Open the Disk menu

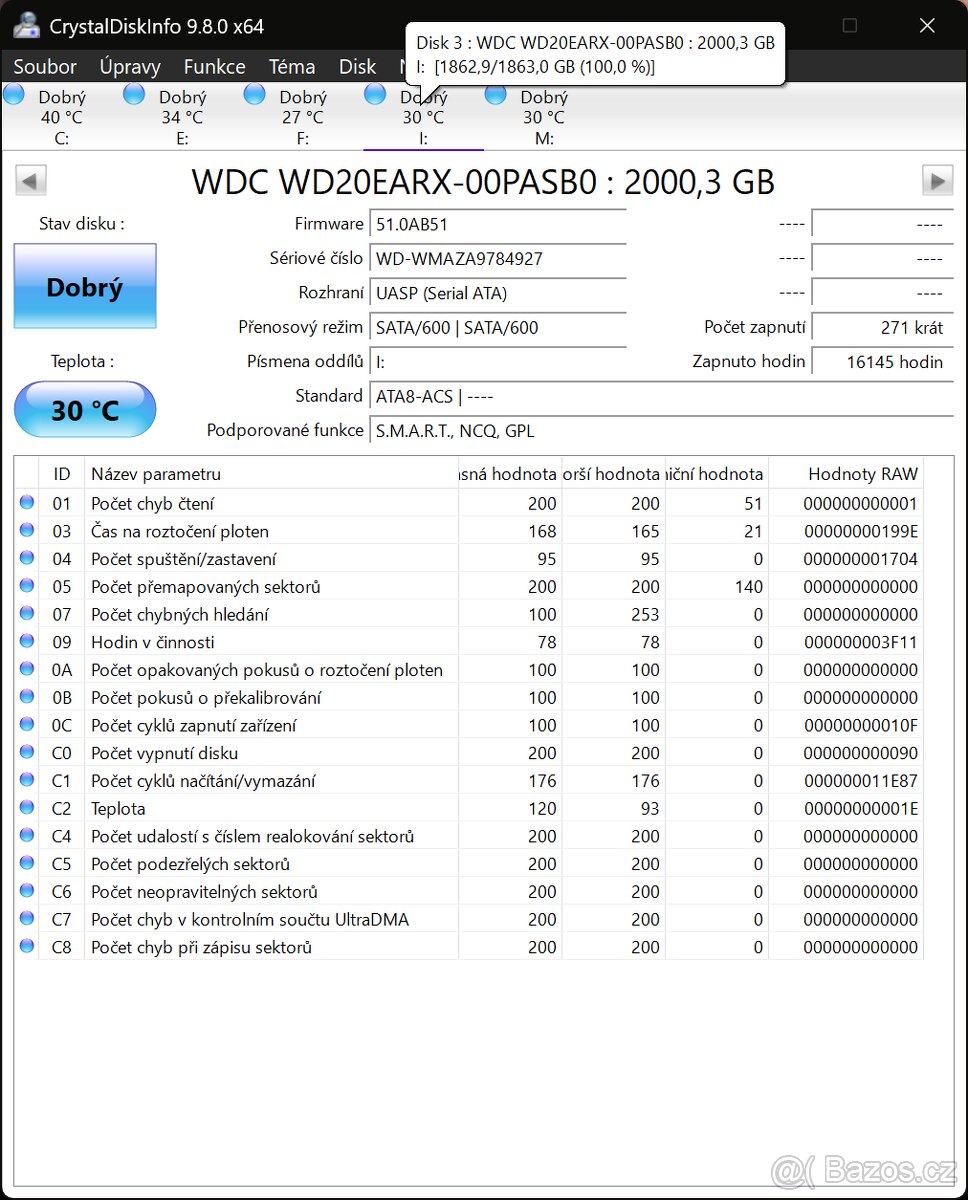click(x=357, y=66)
